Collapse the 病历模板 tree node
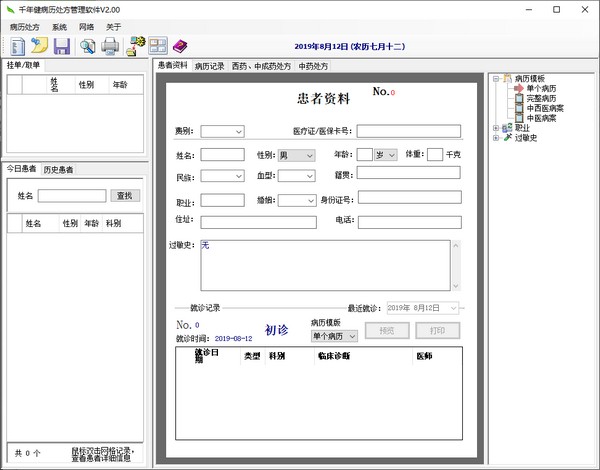 497,78
